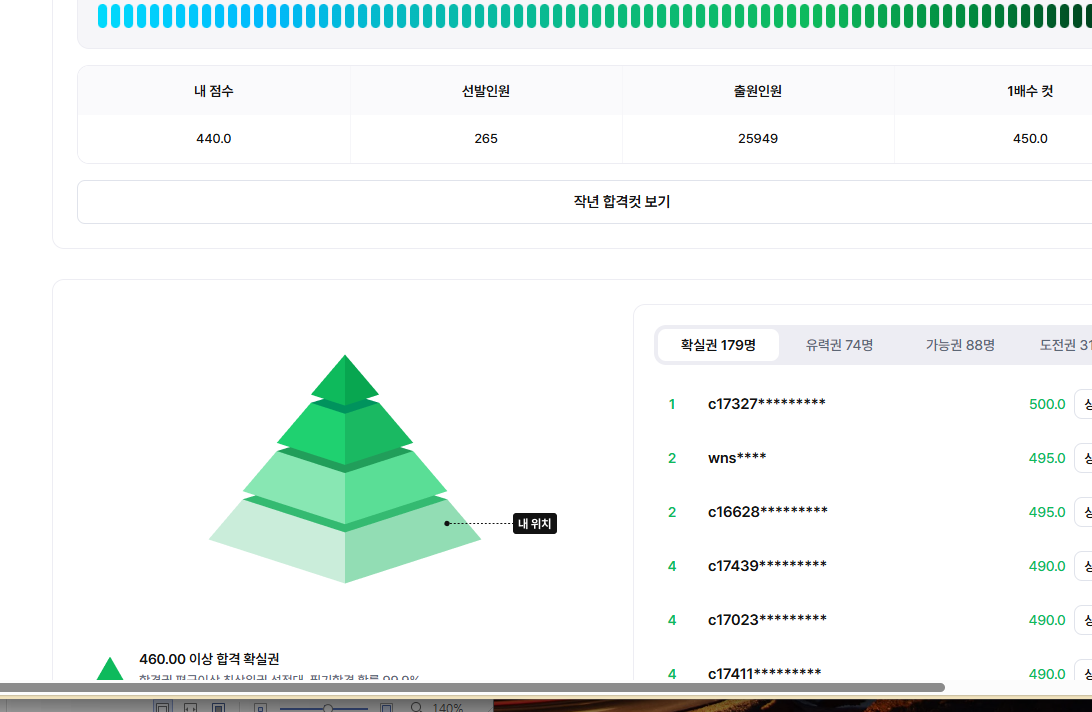Click the user c17023********* name
The image size is (1092, 712).
767,620
